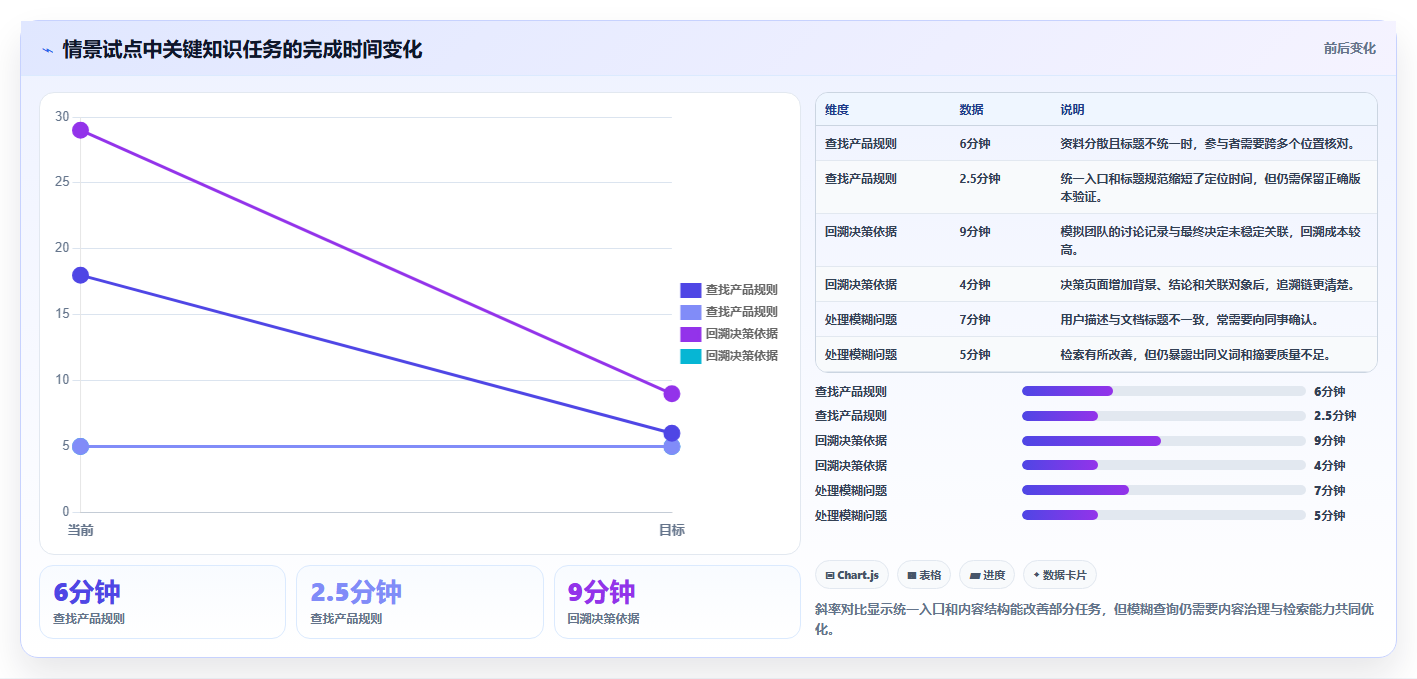Click the purple data point at 当前
Screen dimensions: 1417x679
click(x=81, y=130)
